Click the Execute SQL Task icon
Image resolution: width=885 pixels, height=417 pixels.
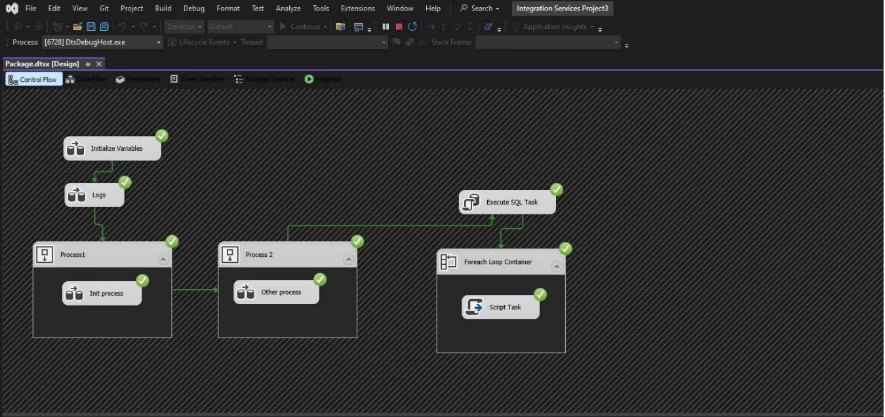tap(470, 202)
